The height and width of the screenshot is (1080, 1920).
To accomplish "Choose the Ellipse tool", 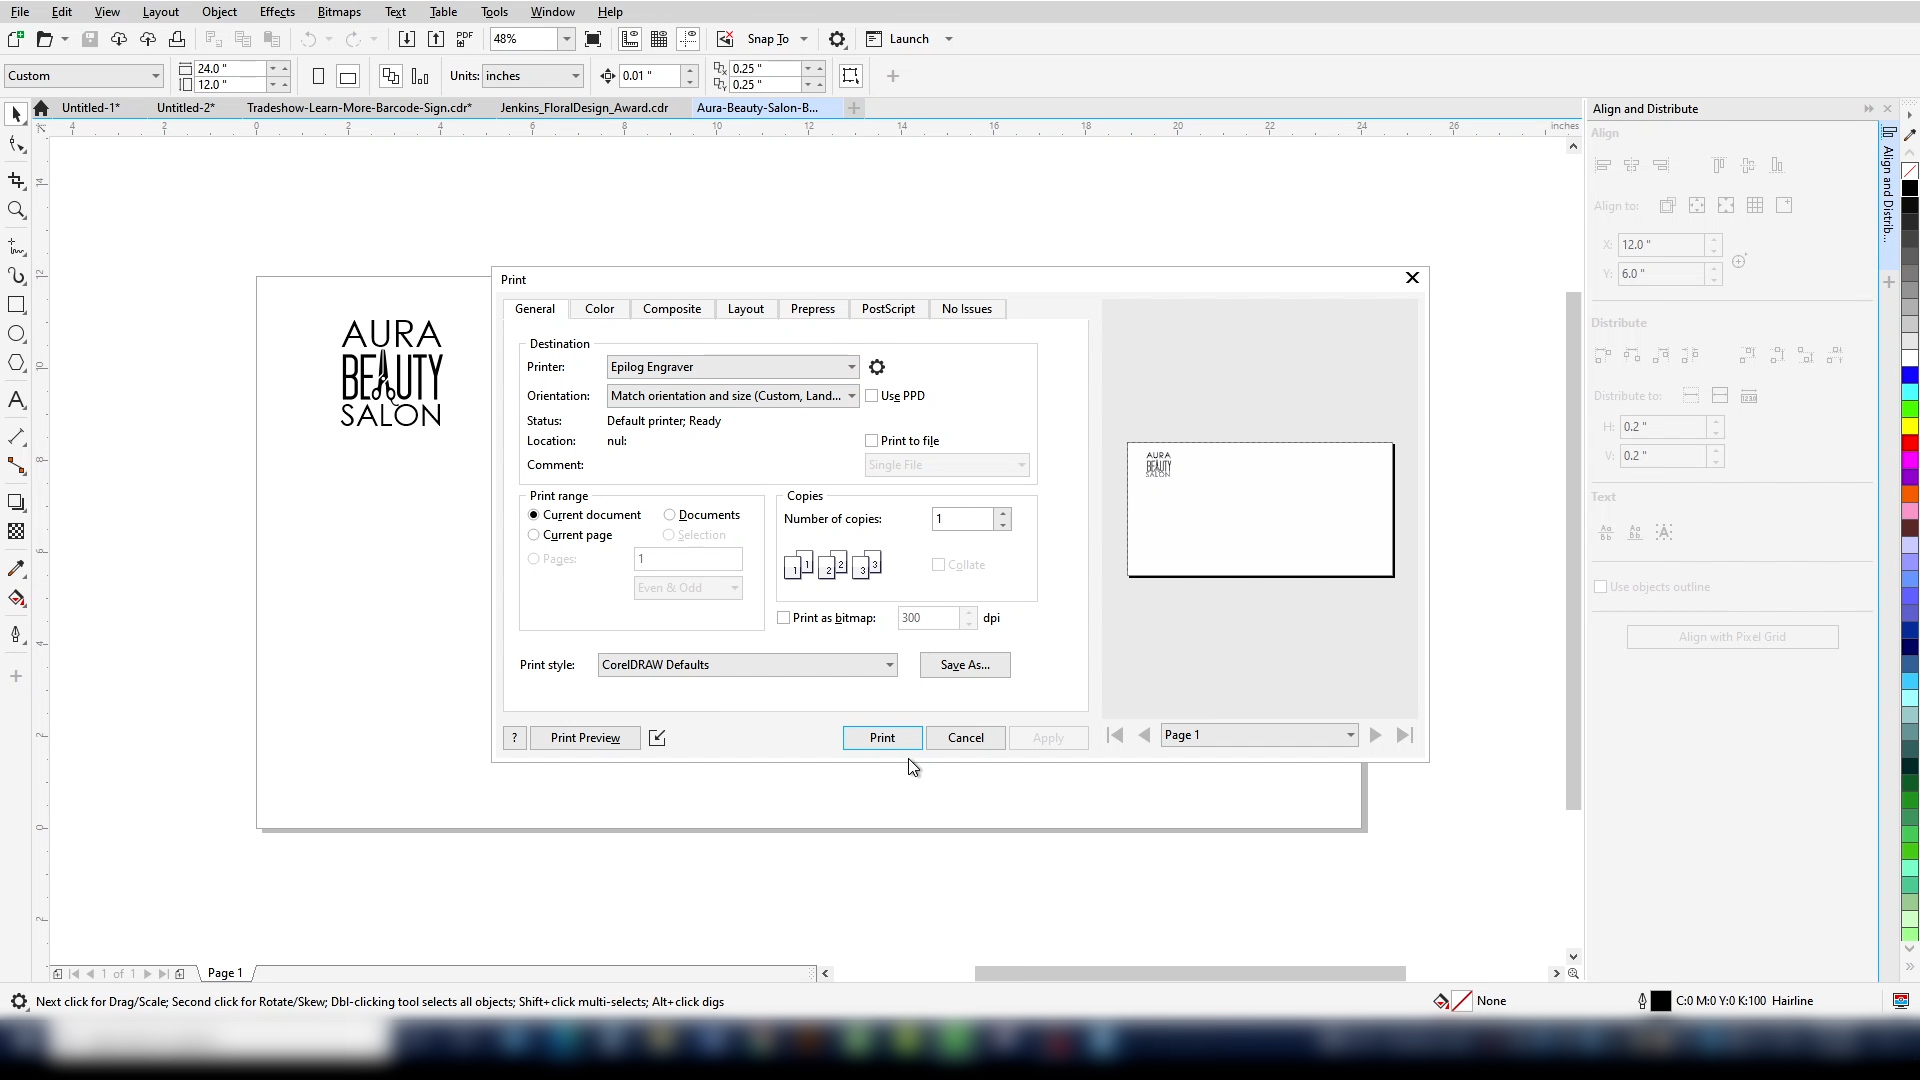I will coord(16,334).
